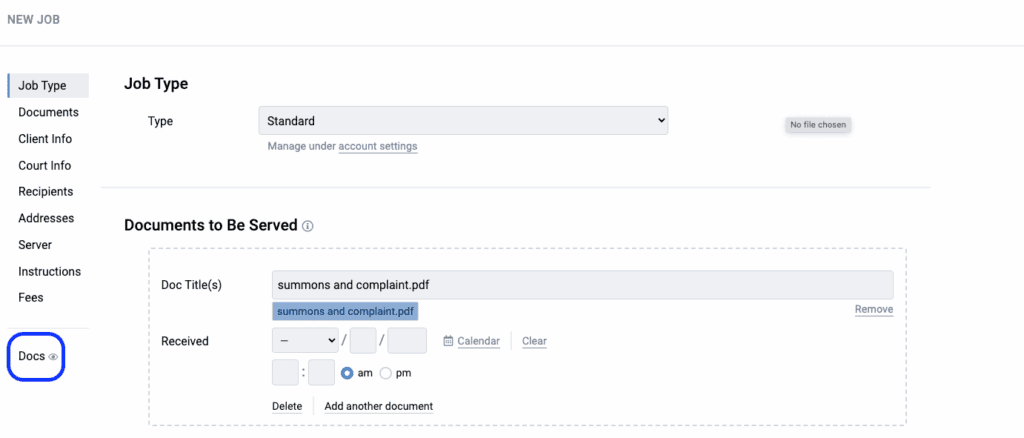This screenshot has width=1024, height=438.
Task: Select the pm radio button
Action: [x=386, y=373]
